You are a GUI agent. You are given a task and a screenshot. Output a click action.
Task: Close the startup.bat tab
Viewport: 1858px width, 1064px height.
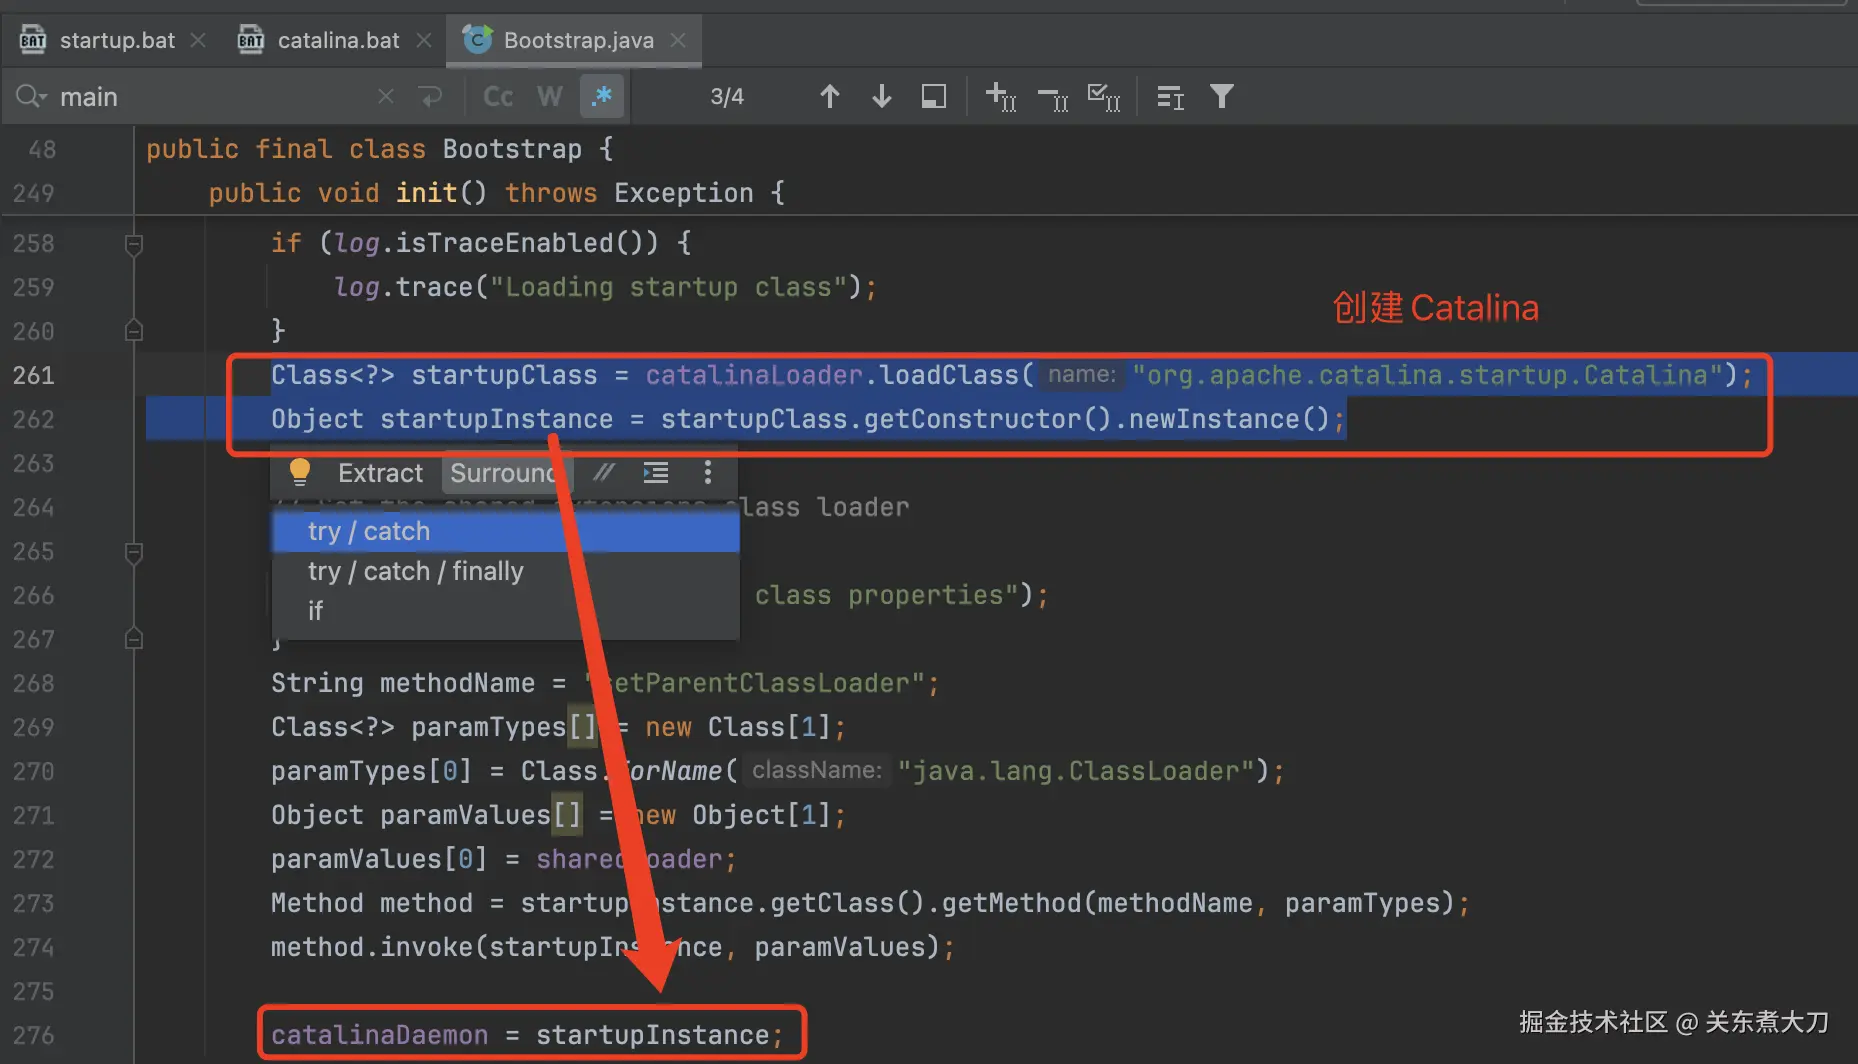pyautogui.click(x=198, y=40)
